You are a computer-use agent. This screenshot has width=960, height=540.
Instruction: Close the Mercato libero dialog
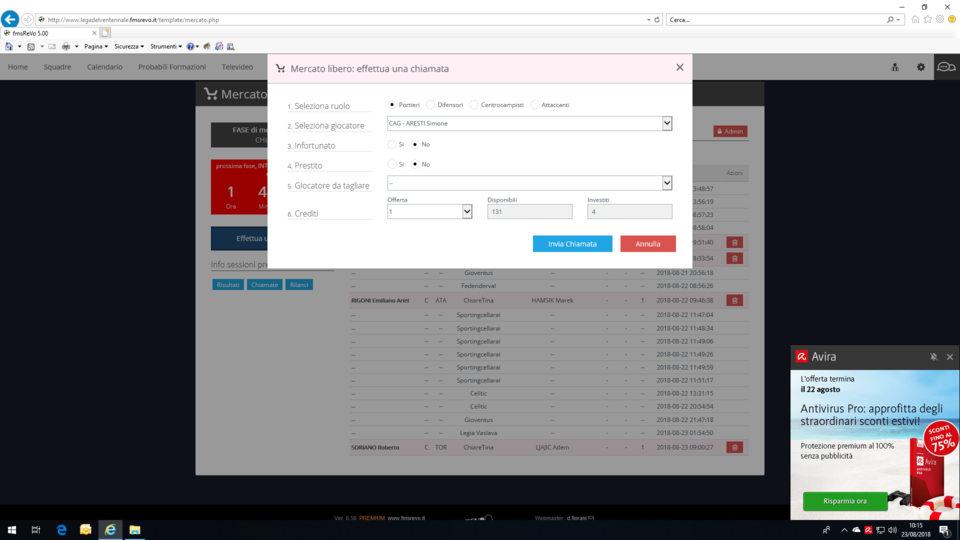680,68
